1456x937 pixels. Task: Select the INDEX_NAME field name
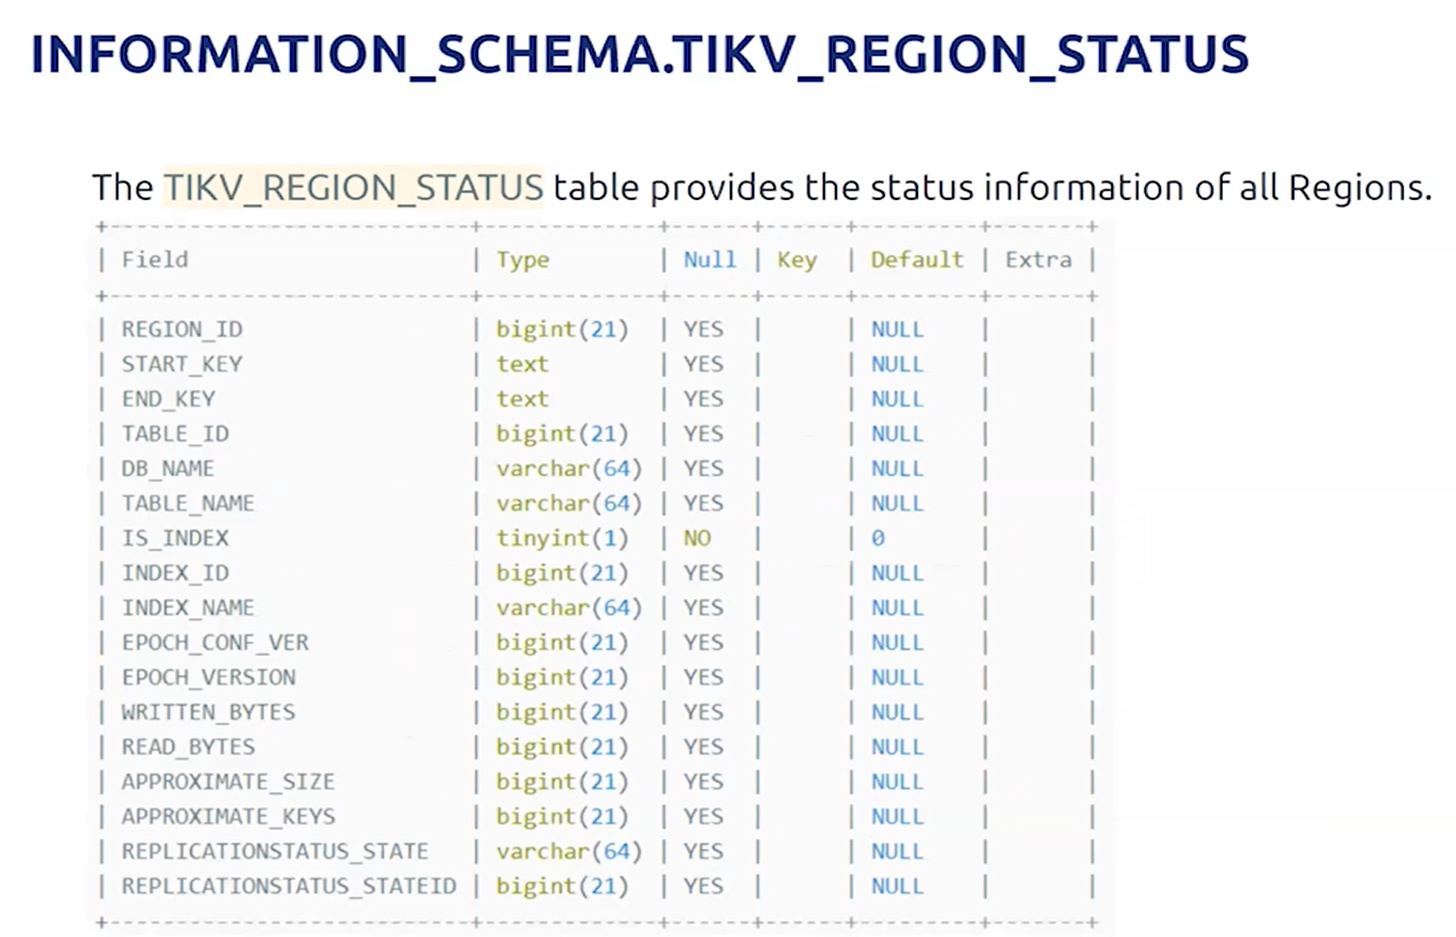click(188, 608)
